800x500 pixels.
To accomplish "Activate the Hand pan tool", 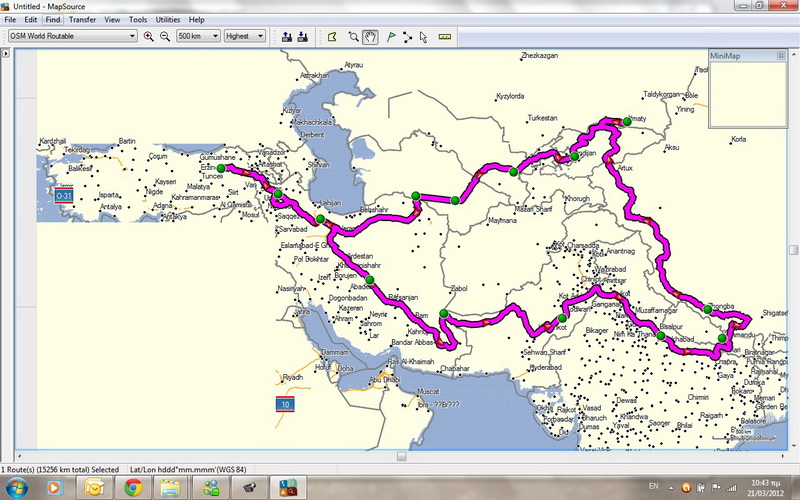I will tap(369, 36).
